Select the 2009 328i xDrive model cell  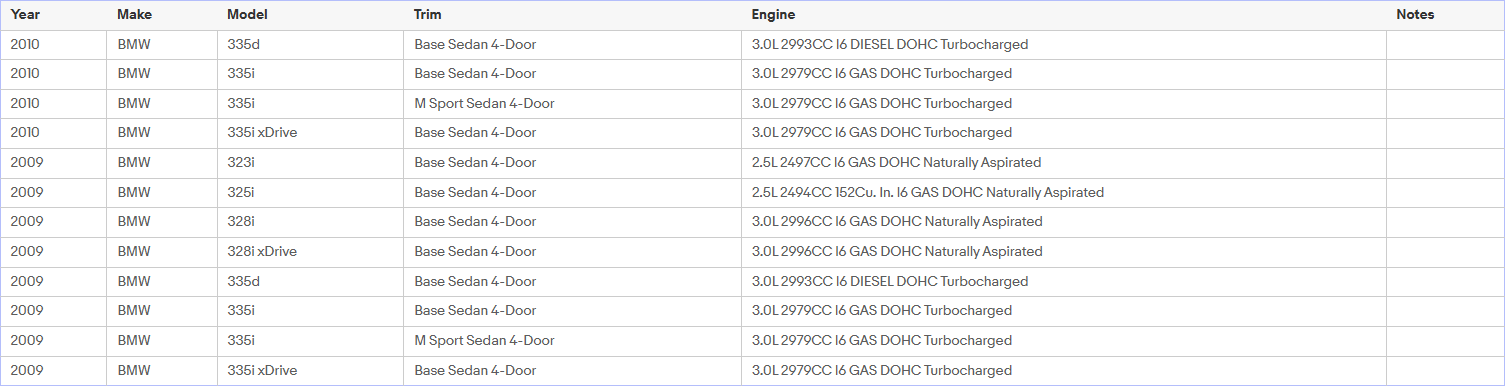[x=310, y=251]
